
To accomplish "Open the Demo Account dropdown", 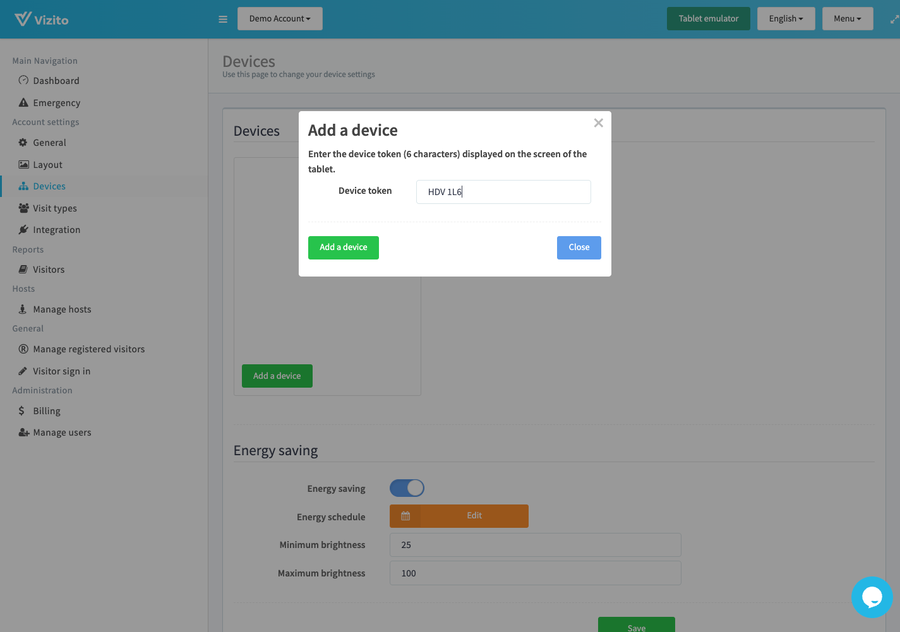I will pos(279,18).
